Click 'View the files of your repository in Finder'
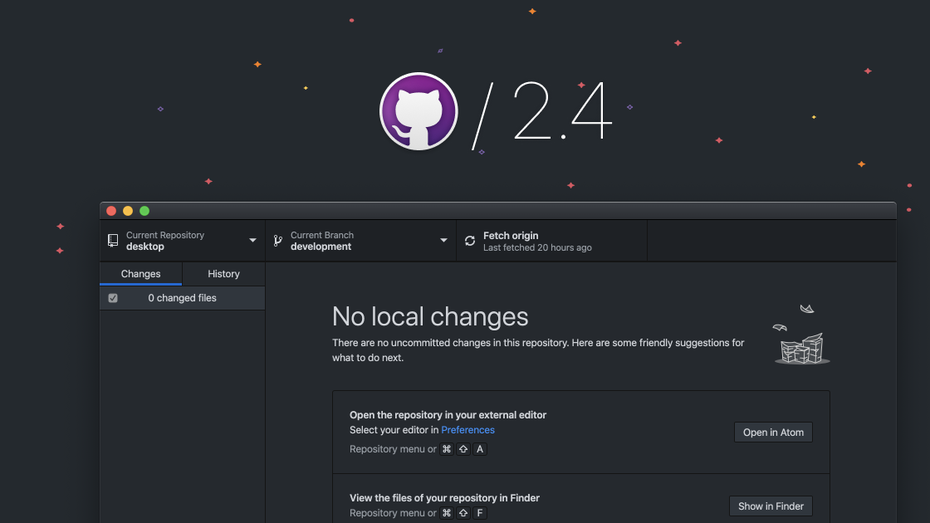Viewport: 930px width, 523px height. [444, 498]
